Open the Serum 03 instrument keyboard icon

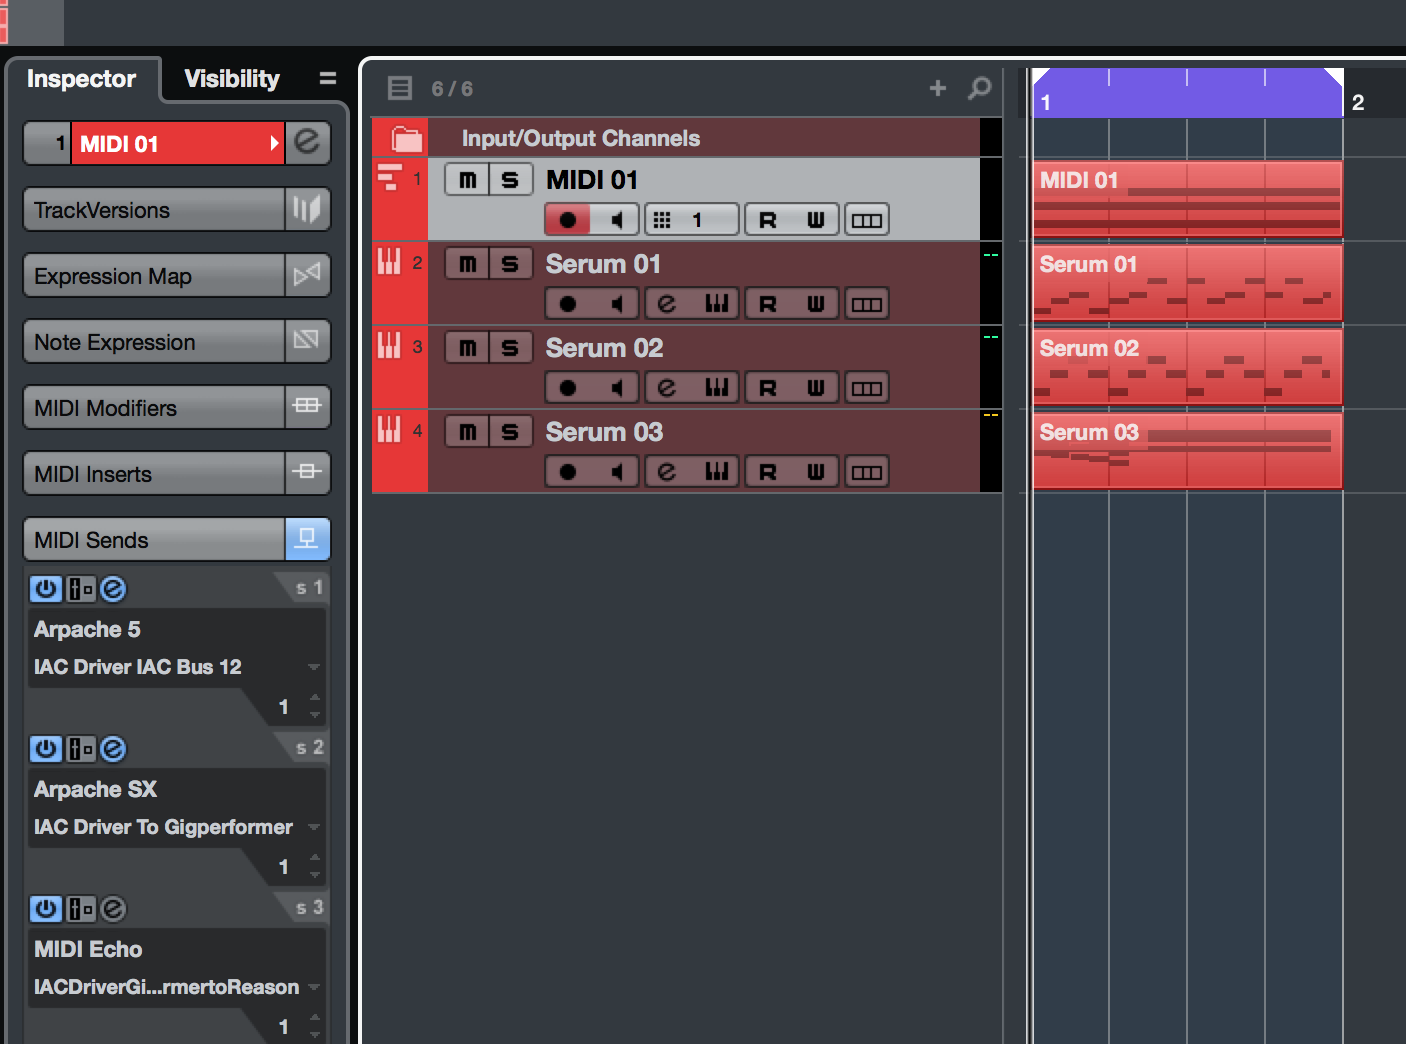point(716,472)
